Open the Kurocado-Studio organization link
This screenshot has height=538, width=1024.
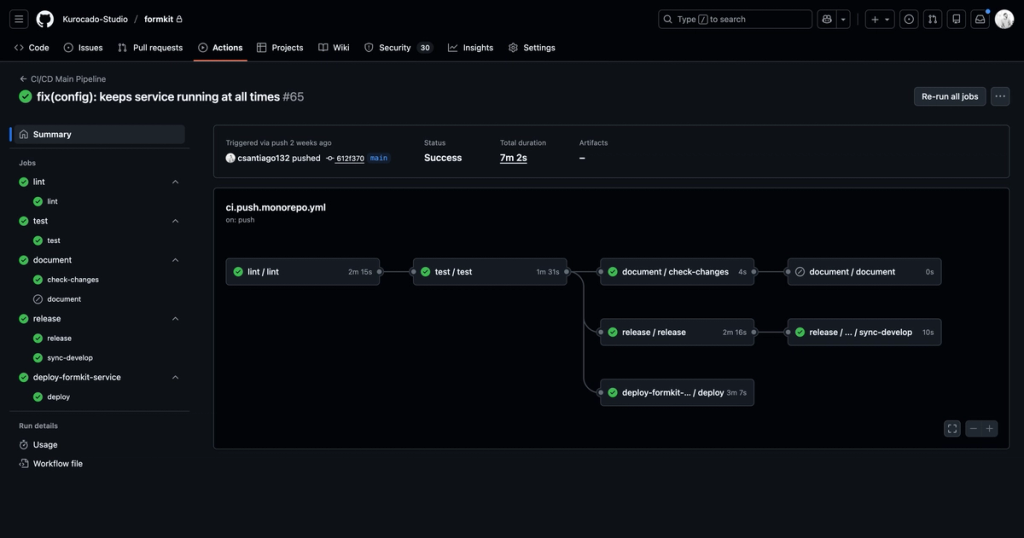coord(95,19)
